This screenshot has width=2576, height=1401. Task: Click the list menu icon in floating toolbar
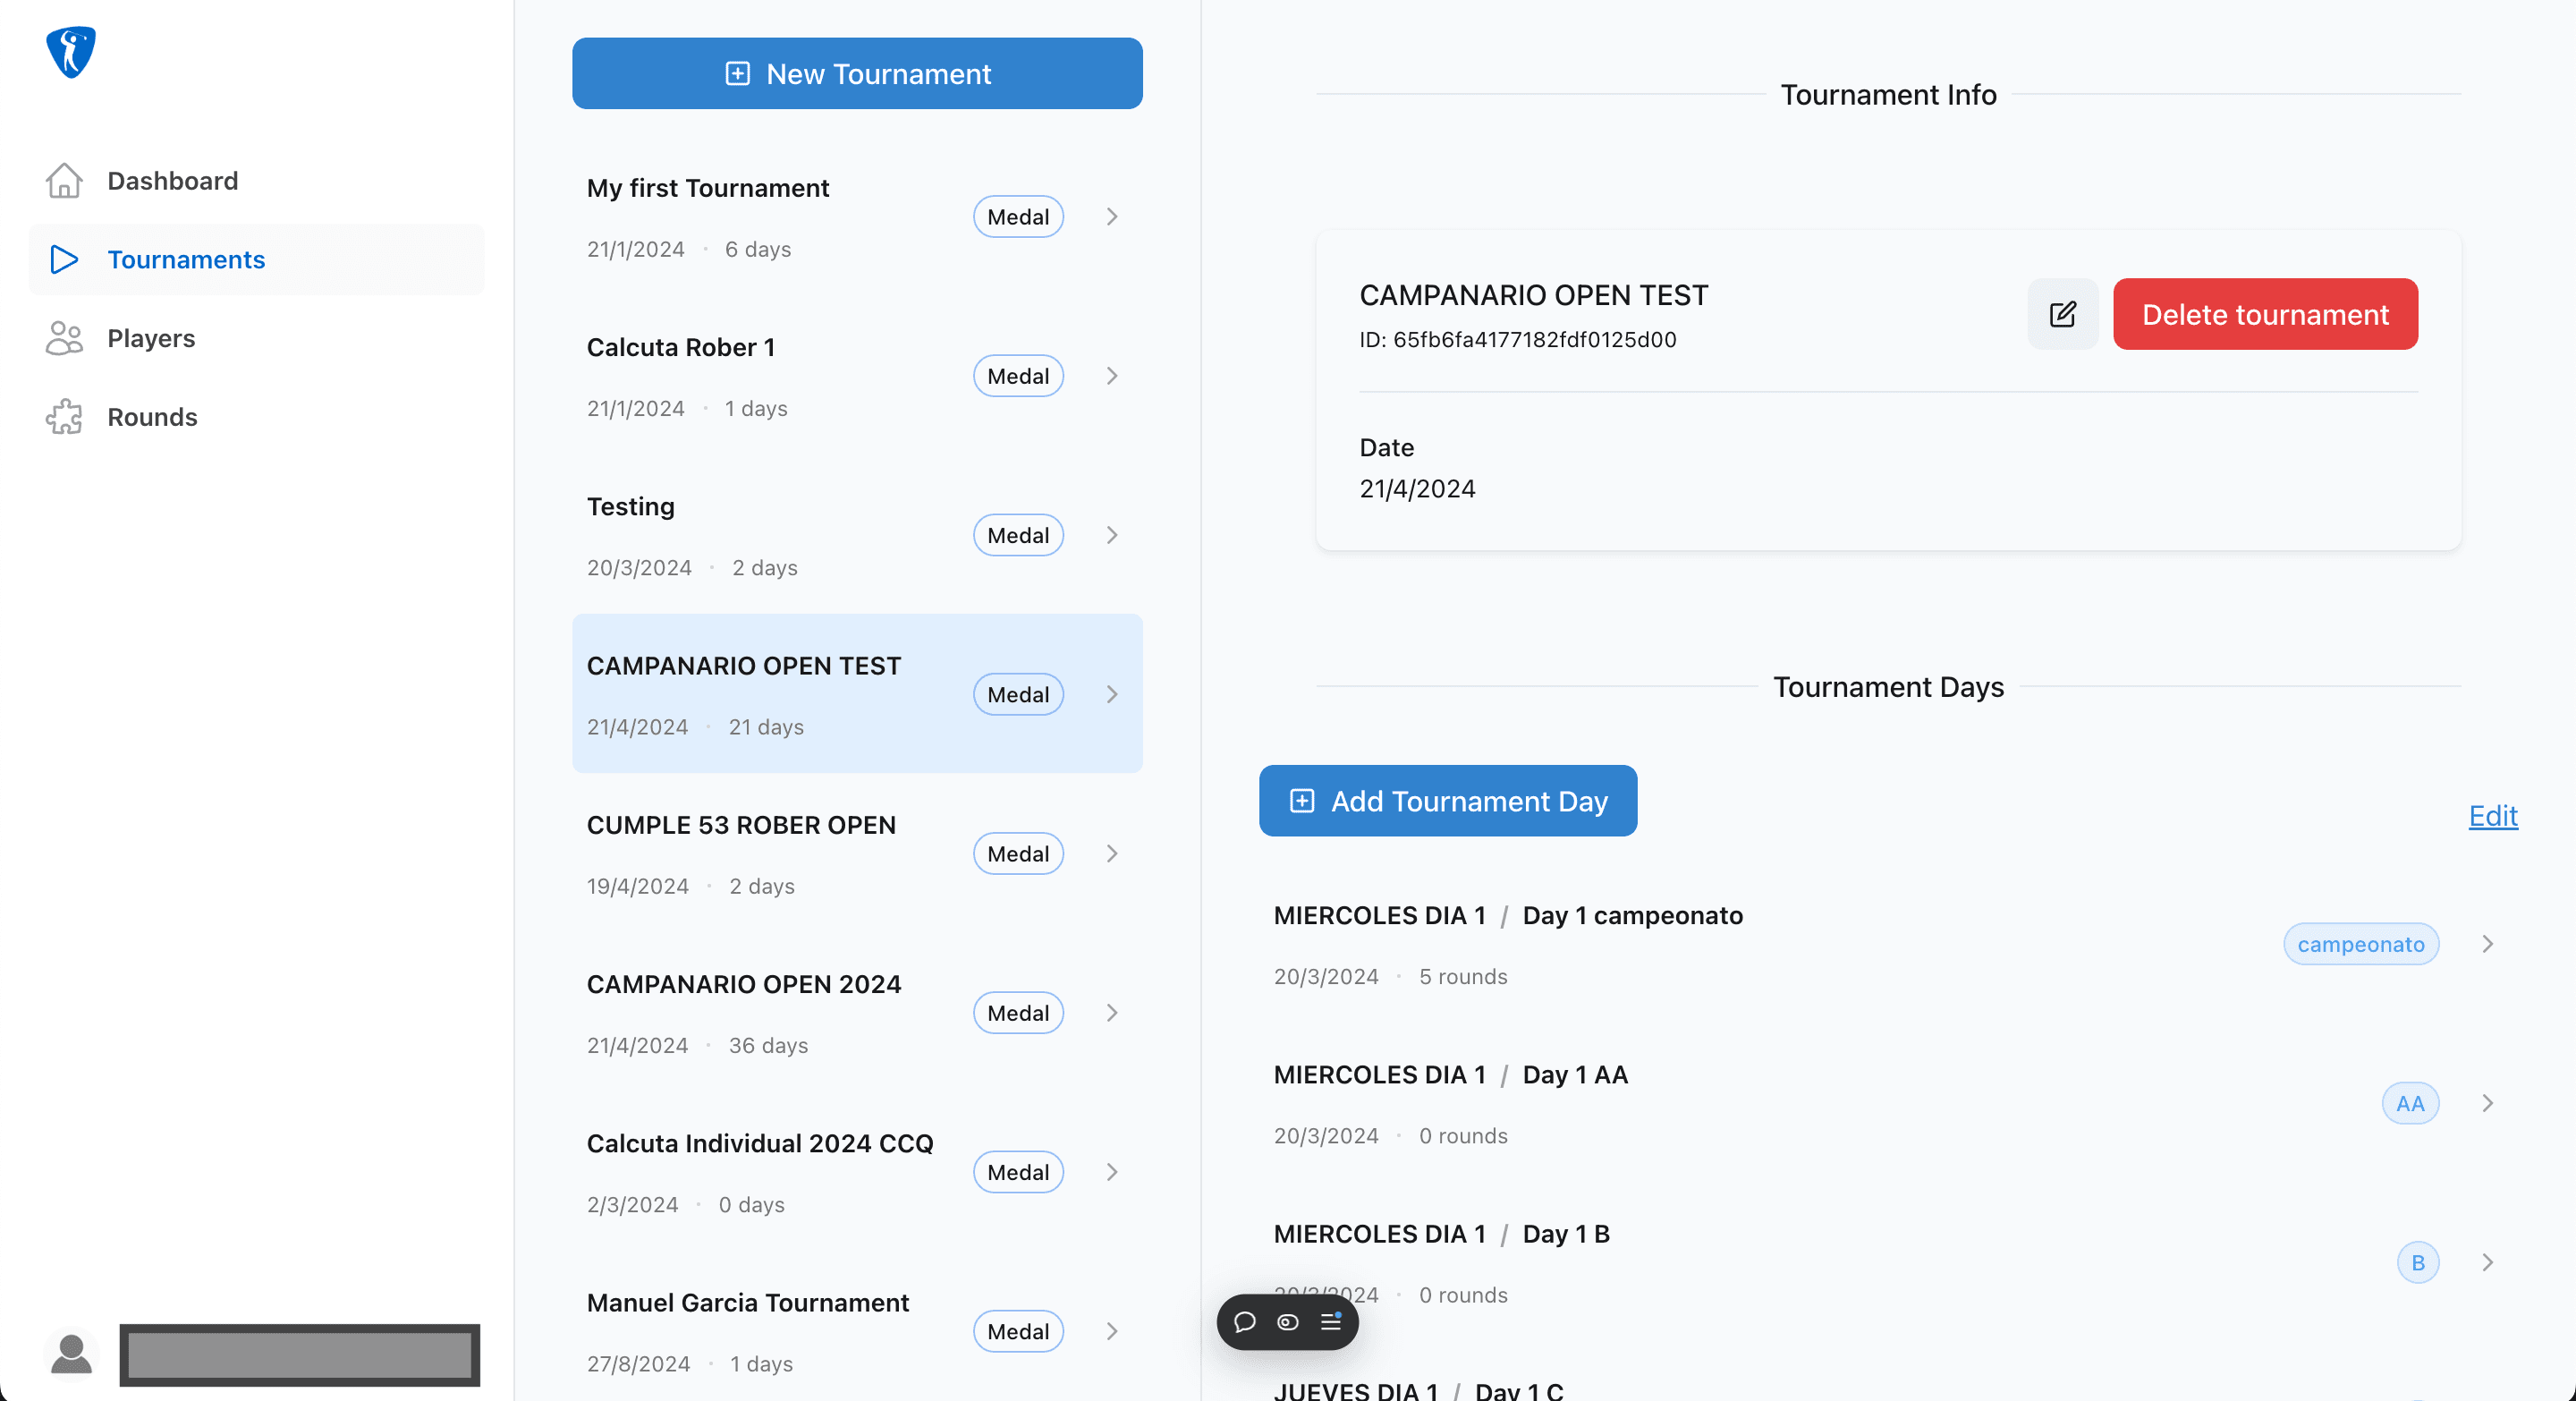(x=1330, y=1322)
